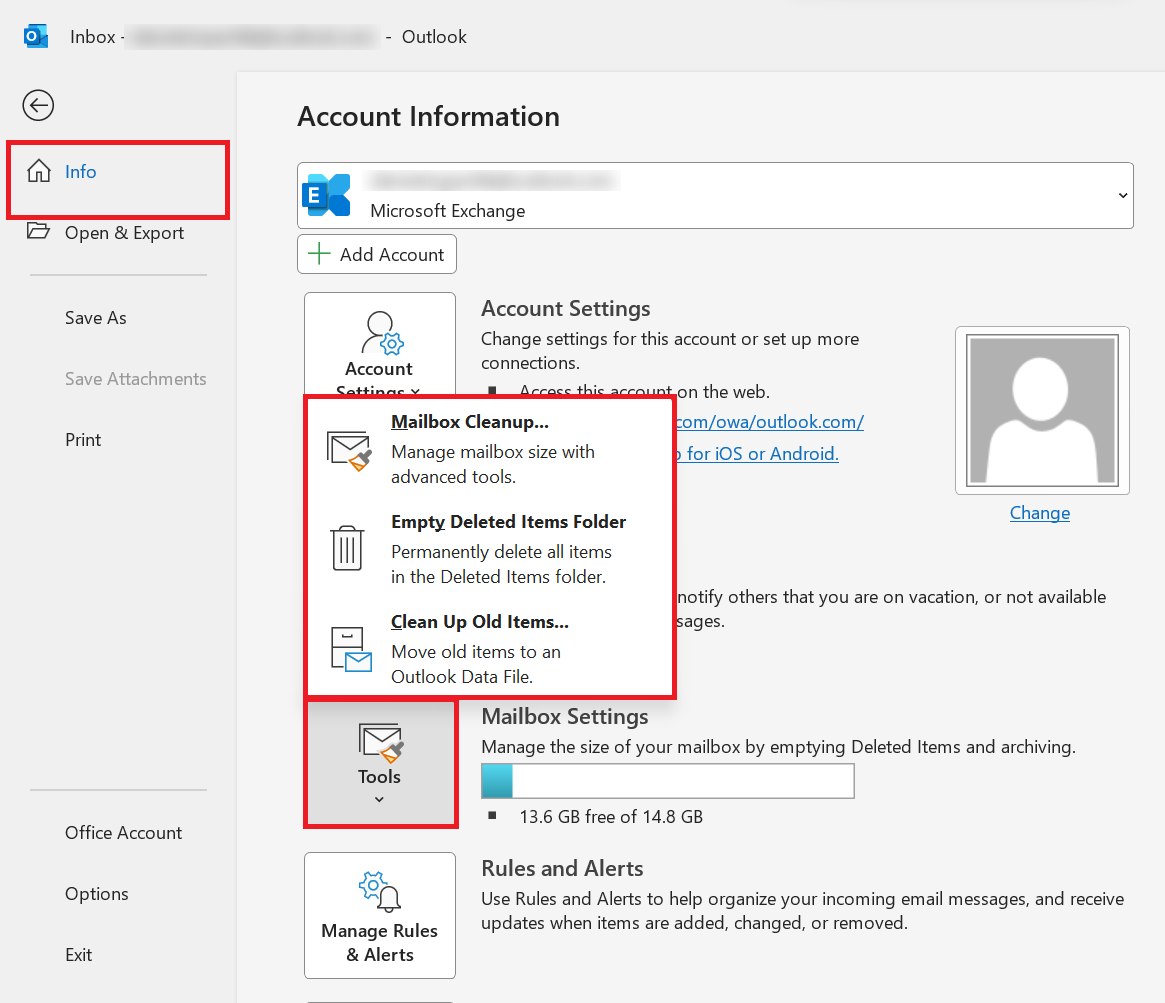Open the Info tab
This screenshot has height=1003, width=1165.
pyautogui.click(x=118, y=172)
